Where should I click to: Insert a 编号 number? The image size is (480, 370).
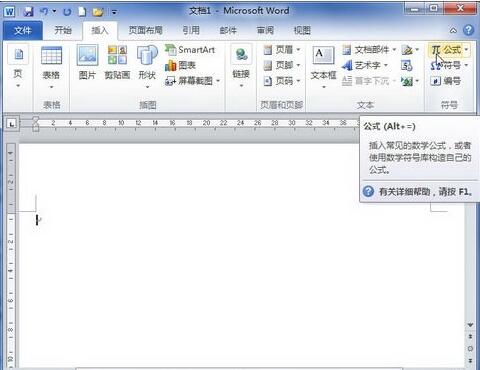[446, 81]
